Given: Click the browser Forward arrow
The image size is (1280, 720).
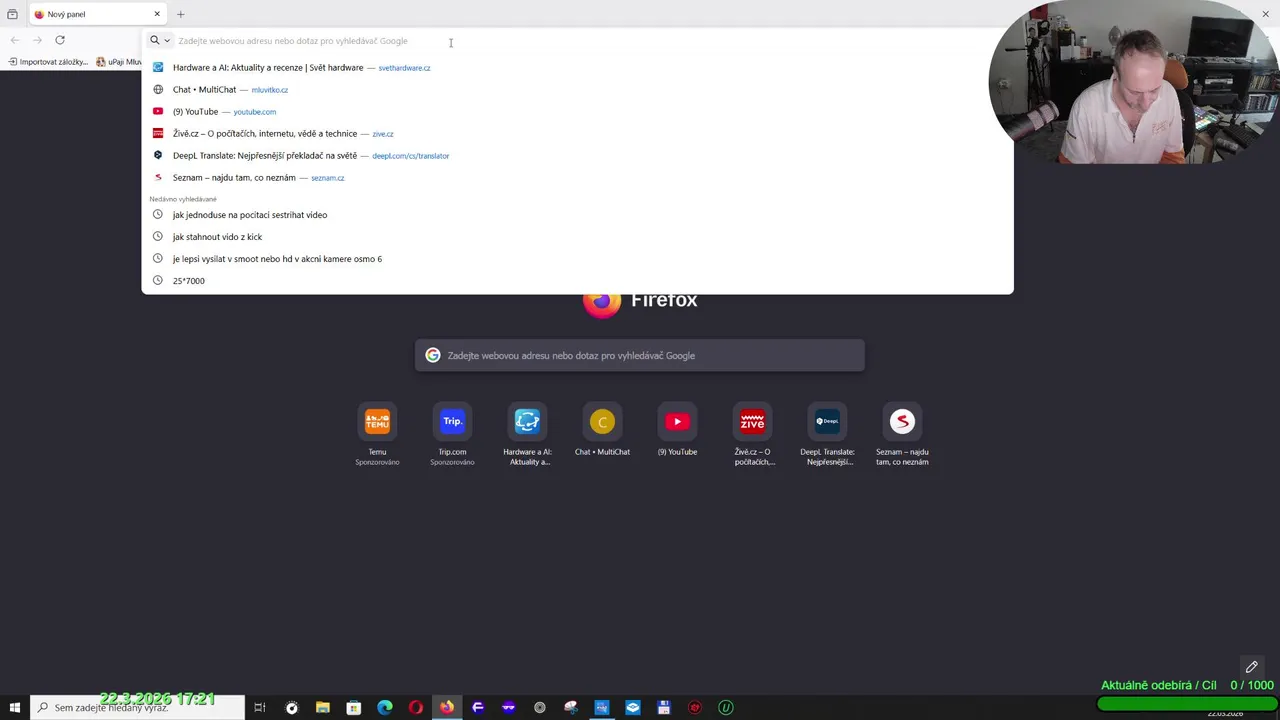Looking at the screenshot, I should pyautogui.click(x=37, y=40).
